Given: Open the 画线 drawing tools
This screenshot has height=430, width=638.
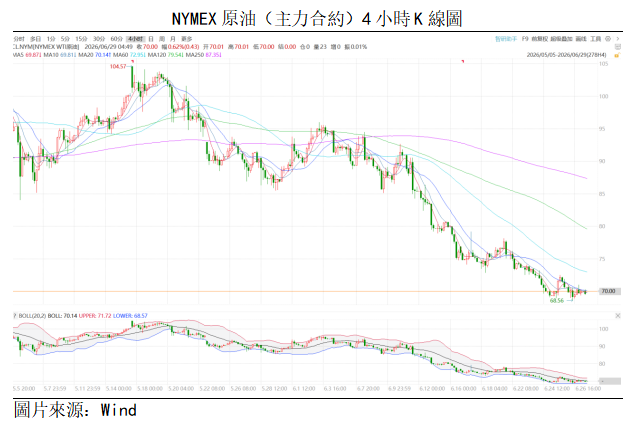Looking at the screenshot, I should (x=581, y=39).
